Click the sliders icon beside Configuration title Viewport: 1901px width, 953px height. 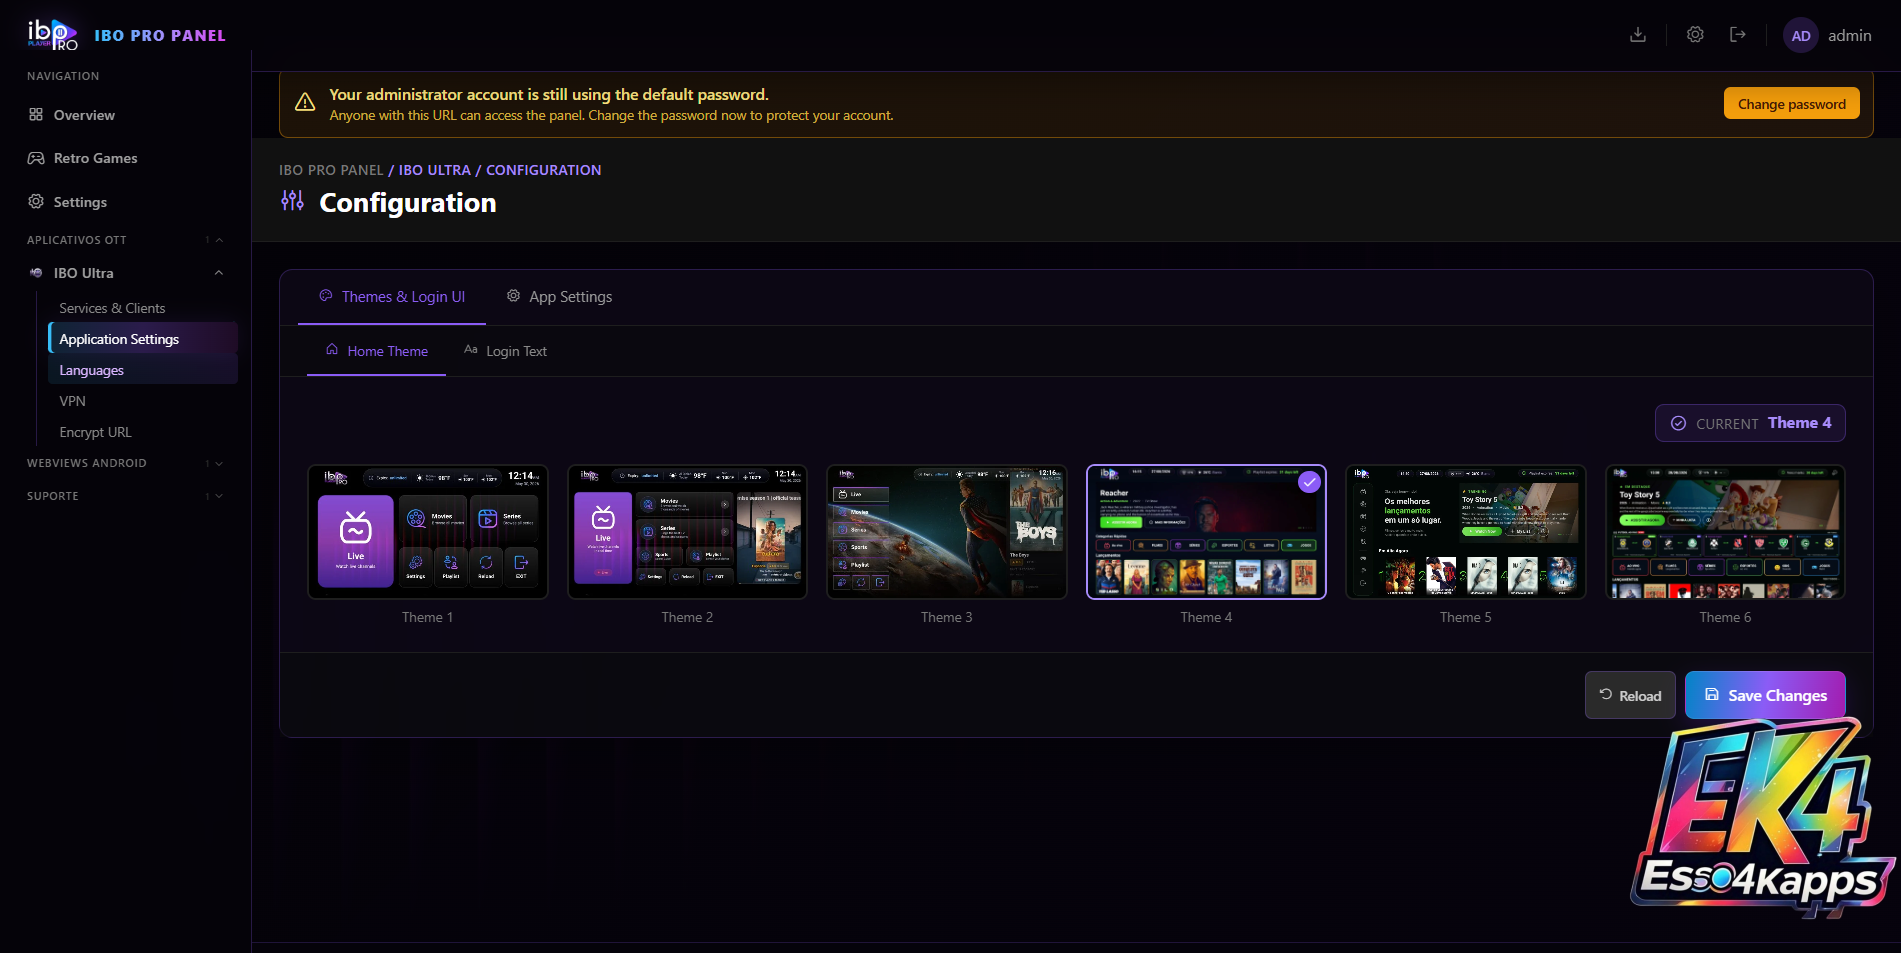click(x=292, y=201)
